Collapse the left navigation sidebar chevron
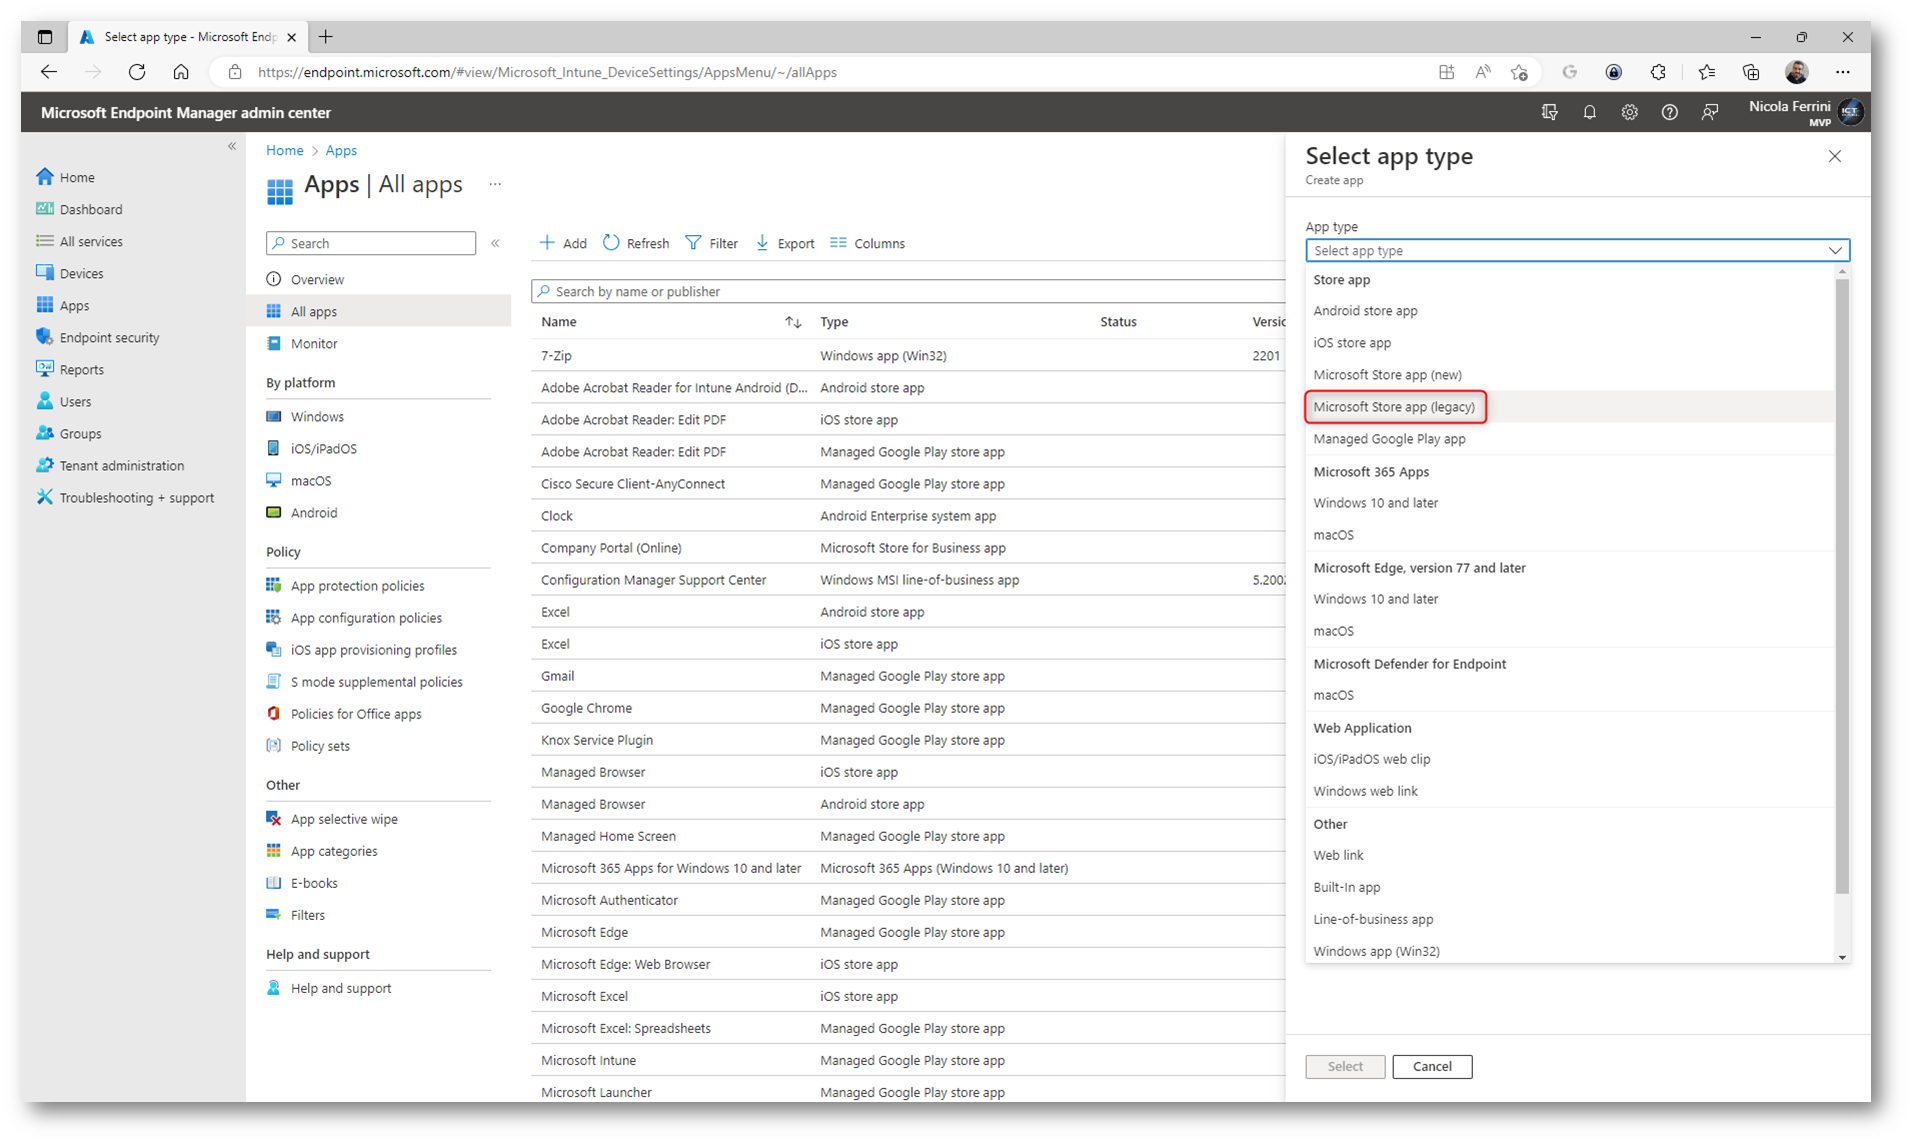 [x=232, y=147]
